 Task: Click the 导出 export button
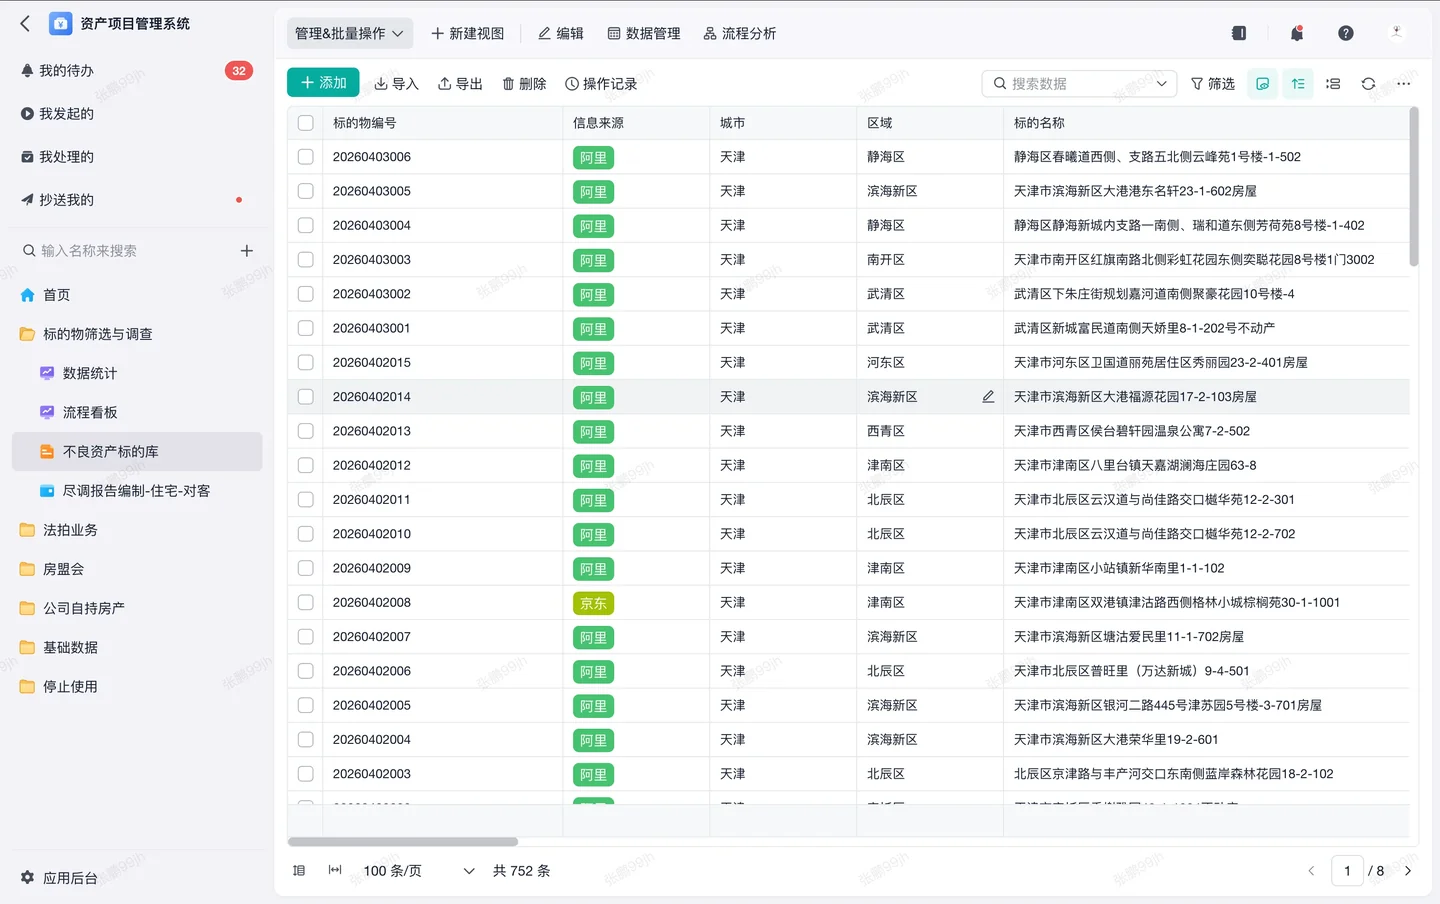point(460,84)
